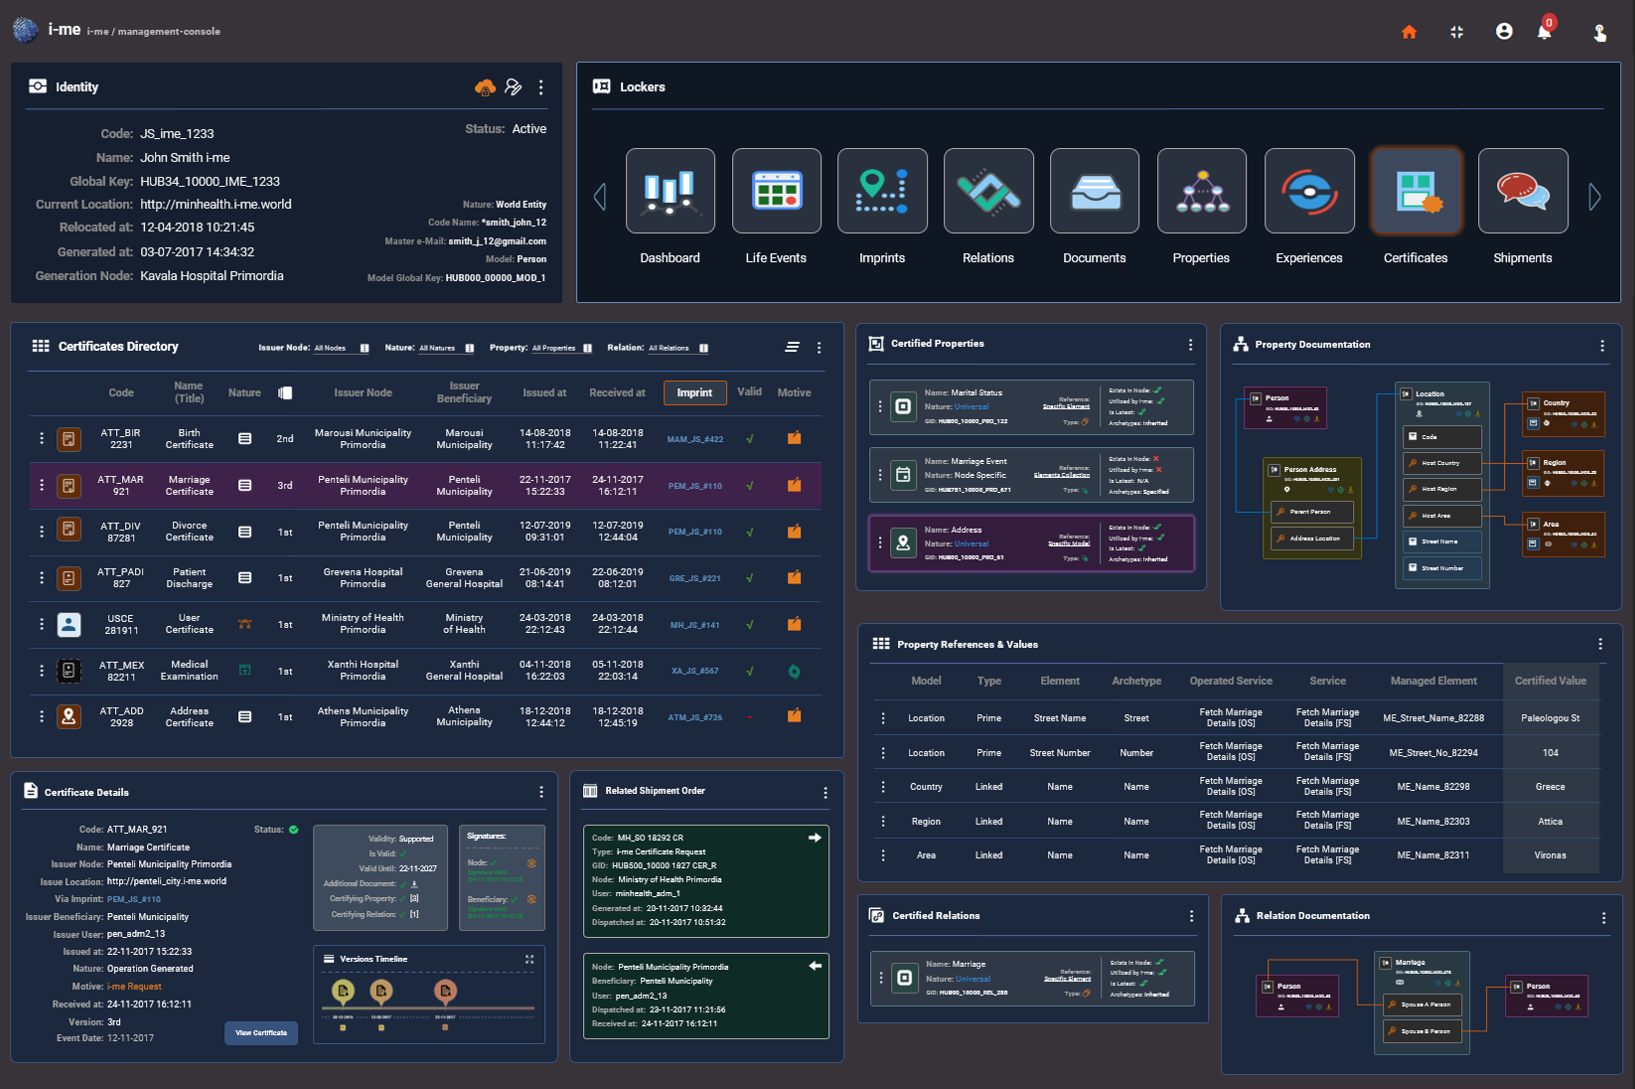The width and height of the screenshot is (1635, 1089).
Task: Expand the Versions Timeline to fullscreen
Action: 529,959
